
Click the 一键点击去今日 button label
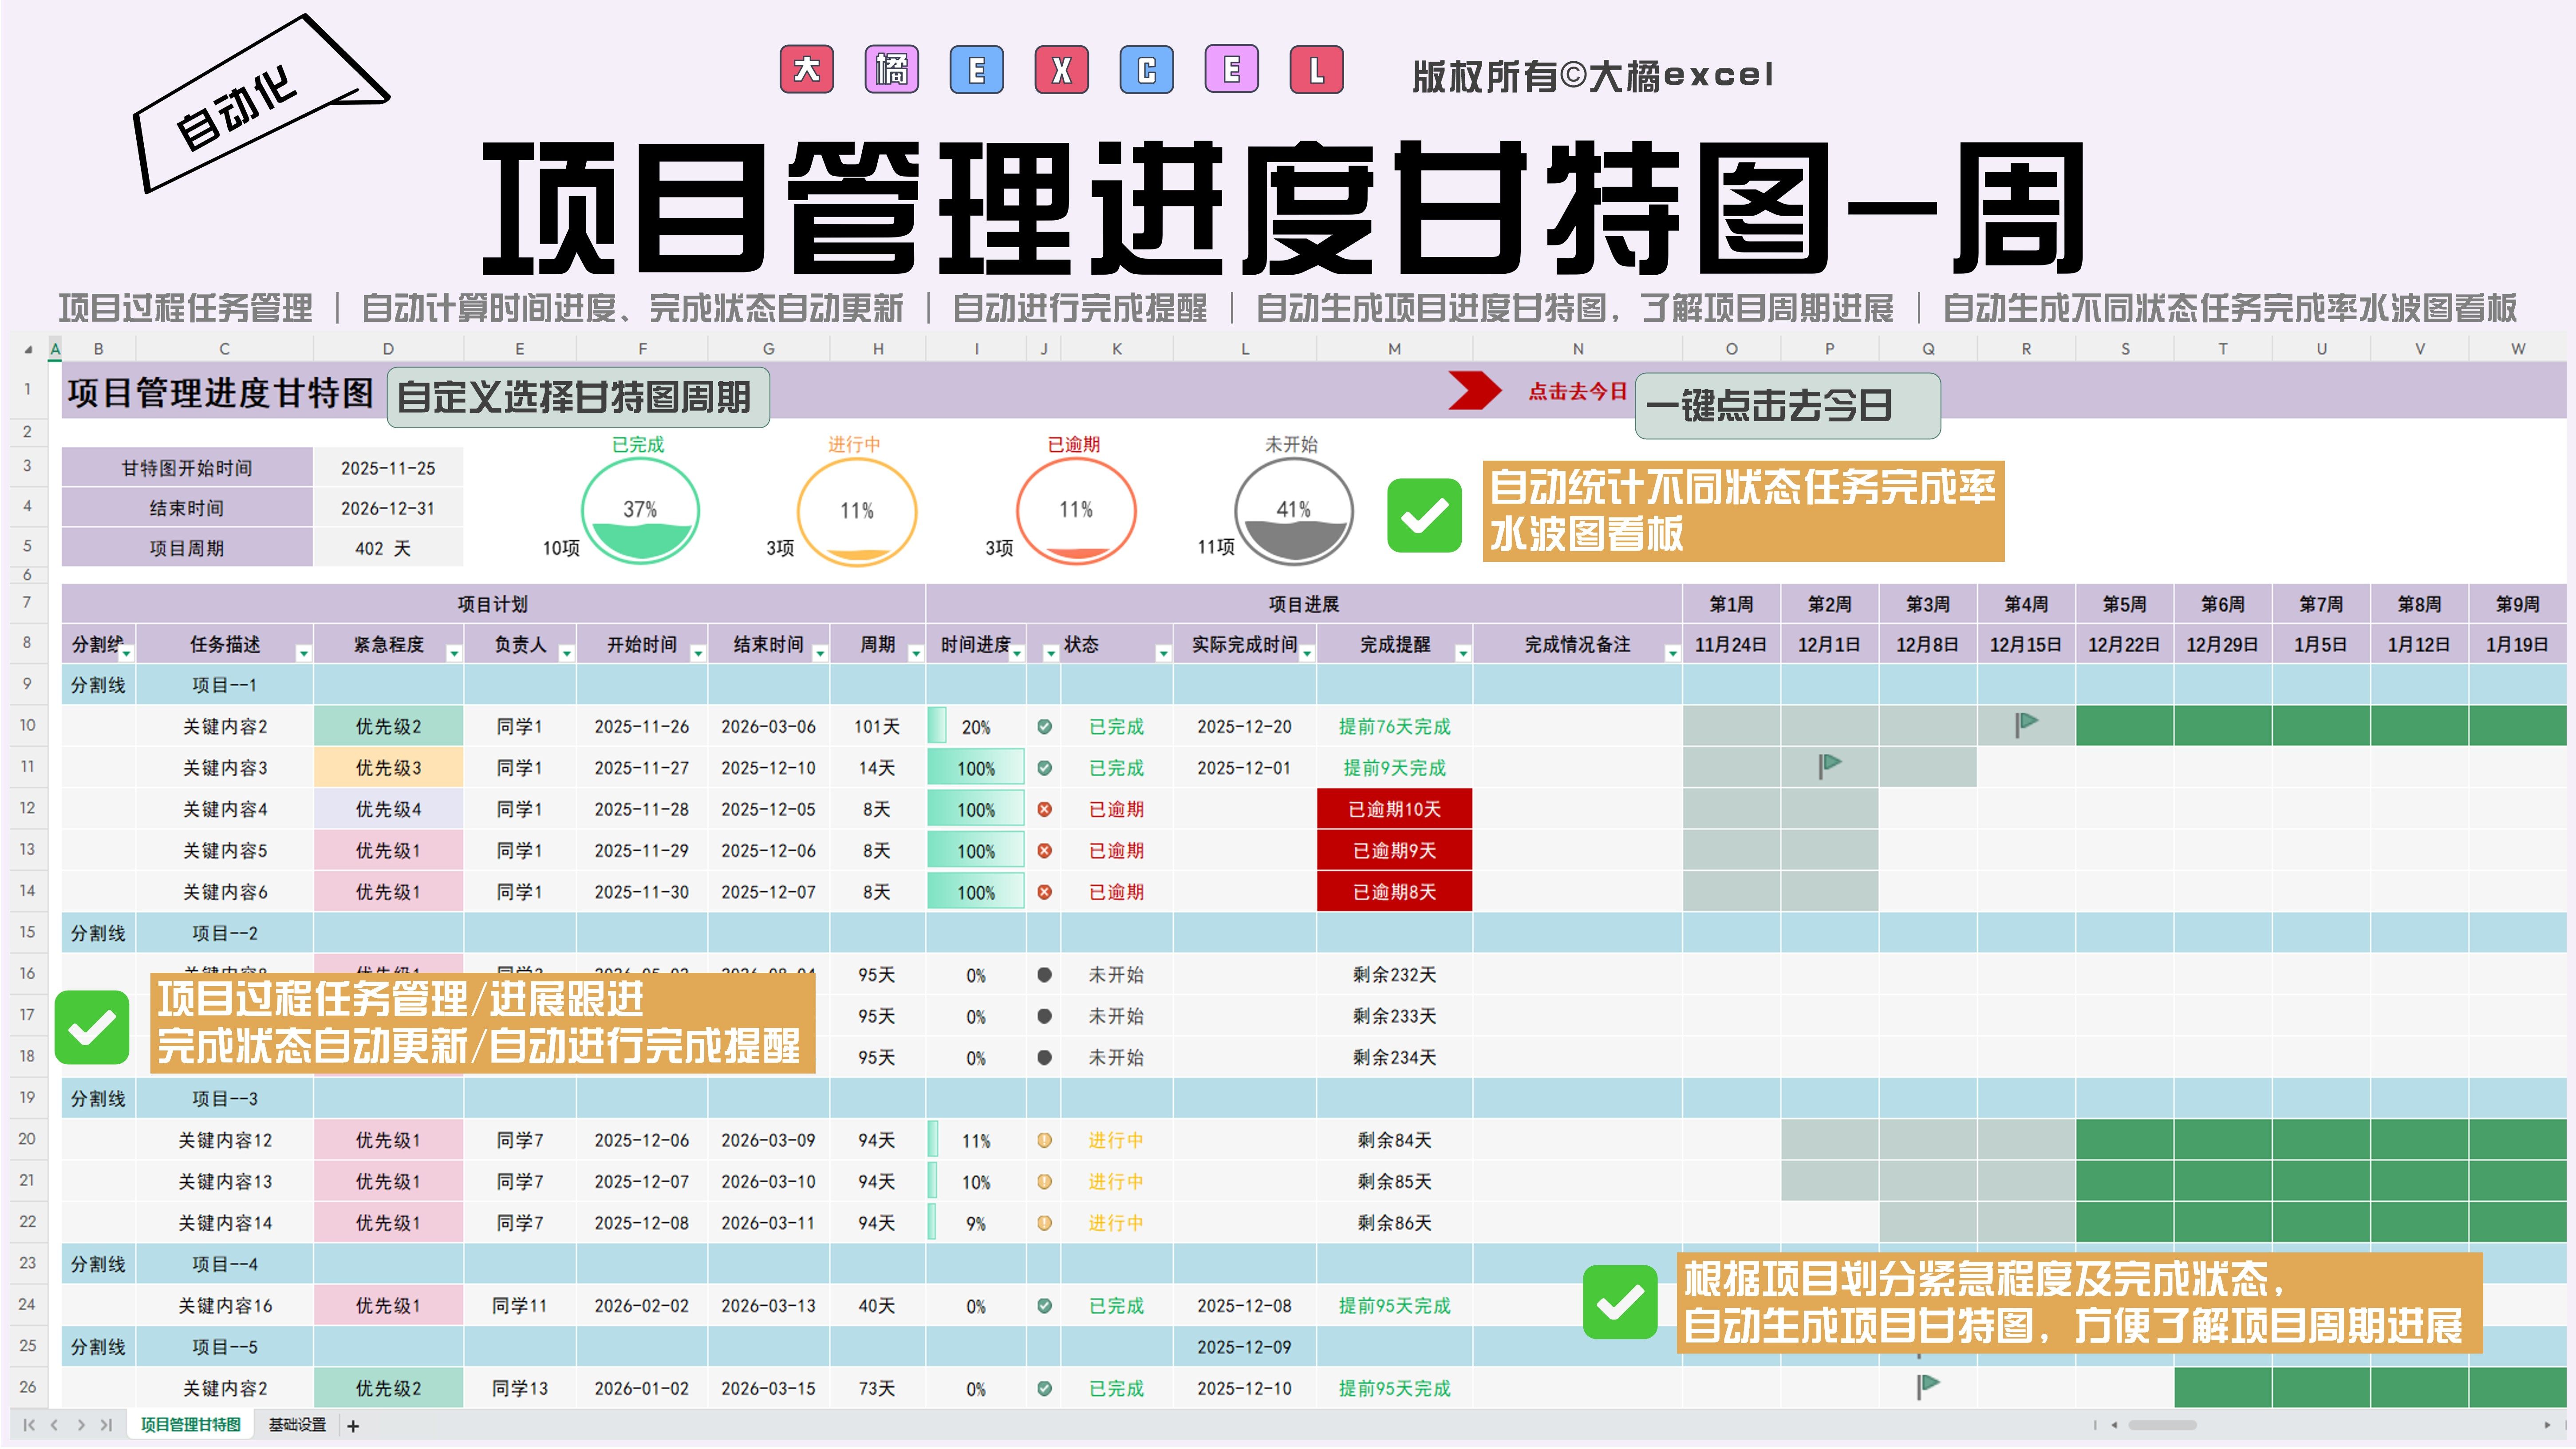[x=1768, y=405]
